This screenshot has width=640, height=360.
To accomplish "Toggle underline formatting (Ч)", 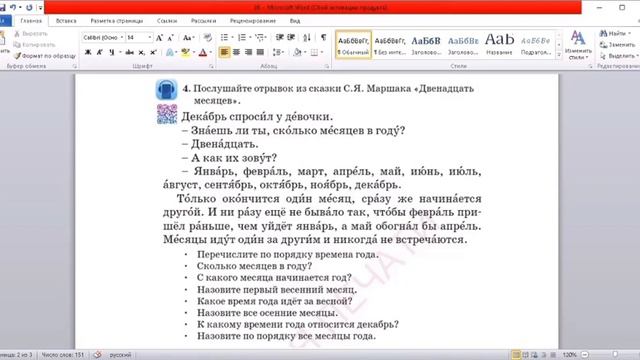I will (111, 52).
